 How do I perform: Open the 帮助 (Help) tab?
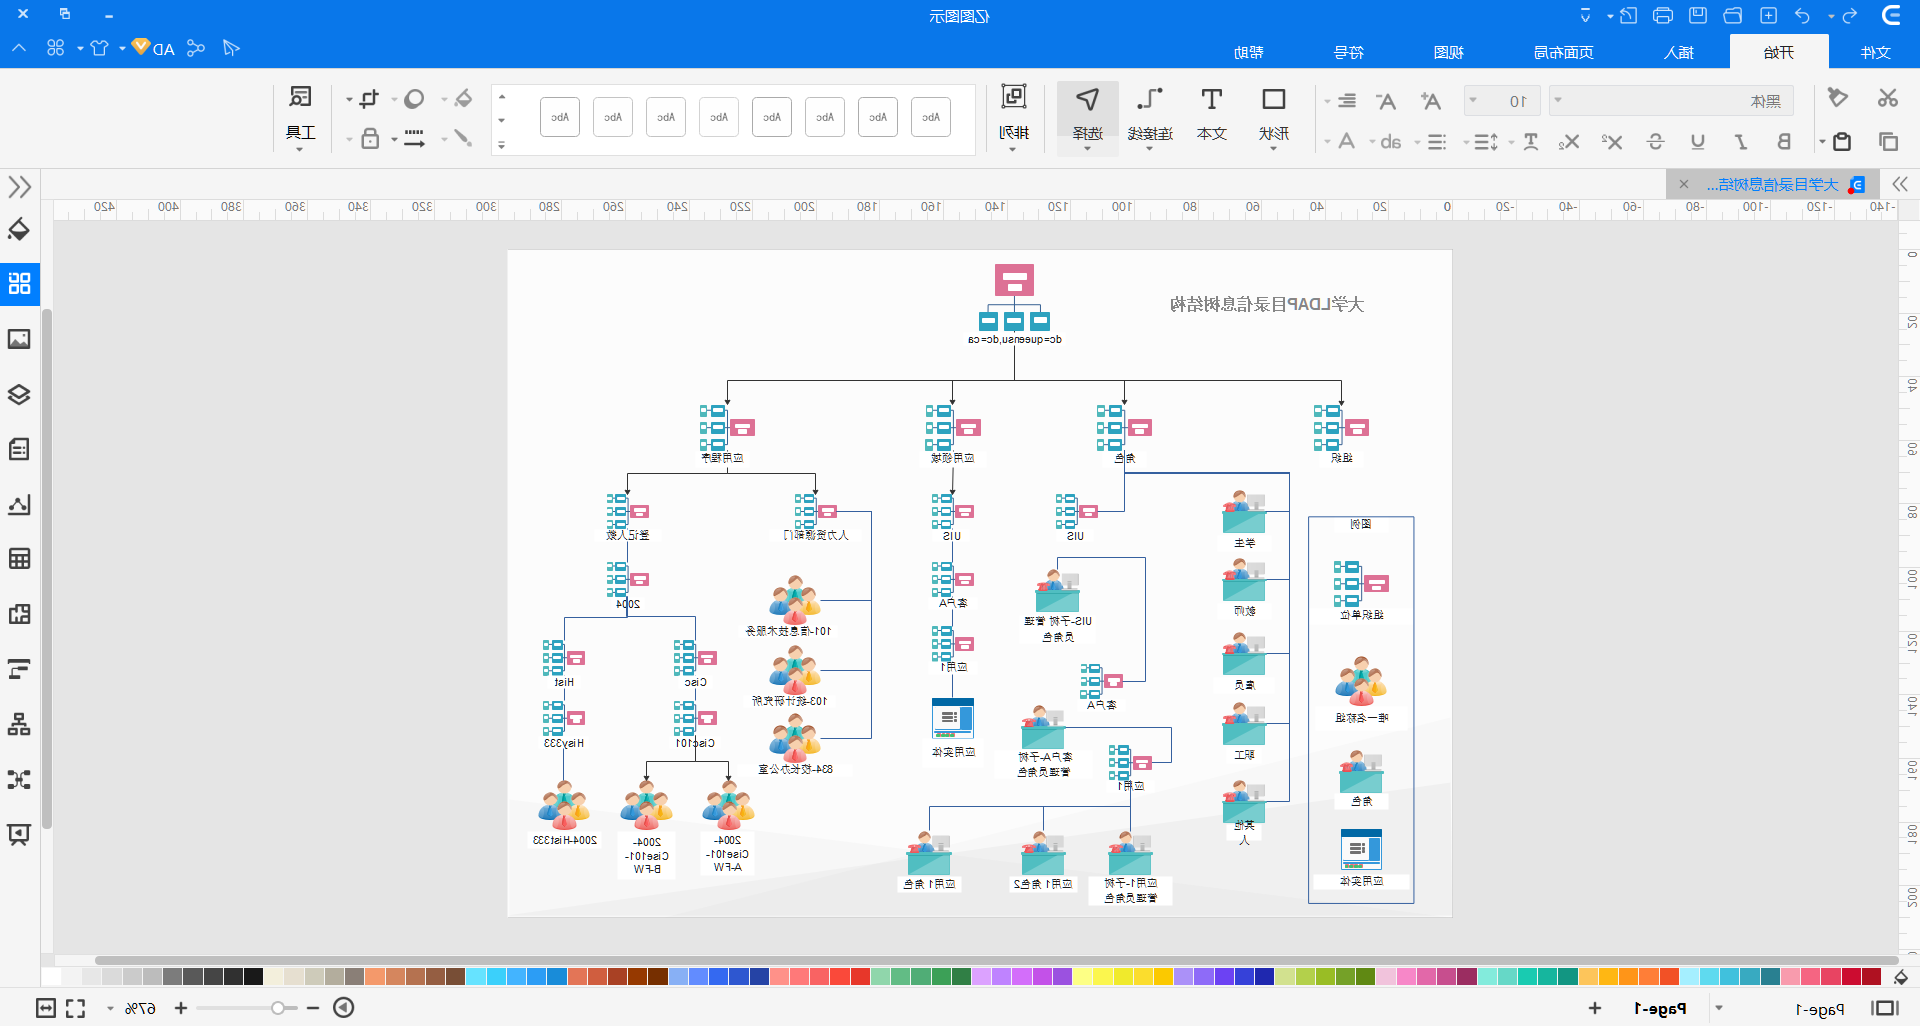[1248, 52]
